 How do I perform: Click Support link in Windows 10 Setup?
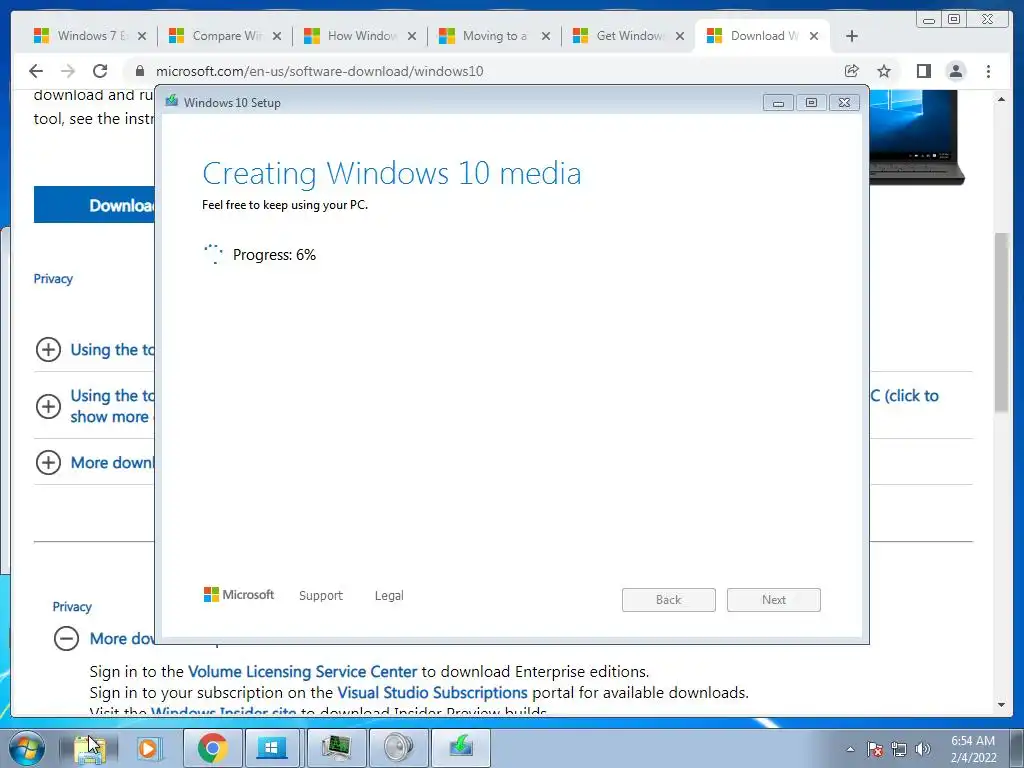tap(321, 596)
